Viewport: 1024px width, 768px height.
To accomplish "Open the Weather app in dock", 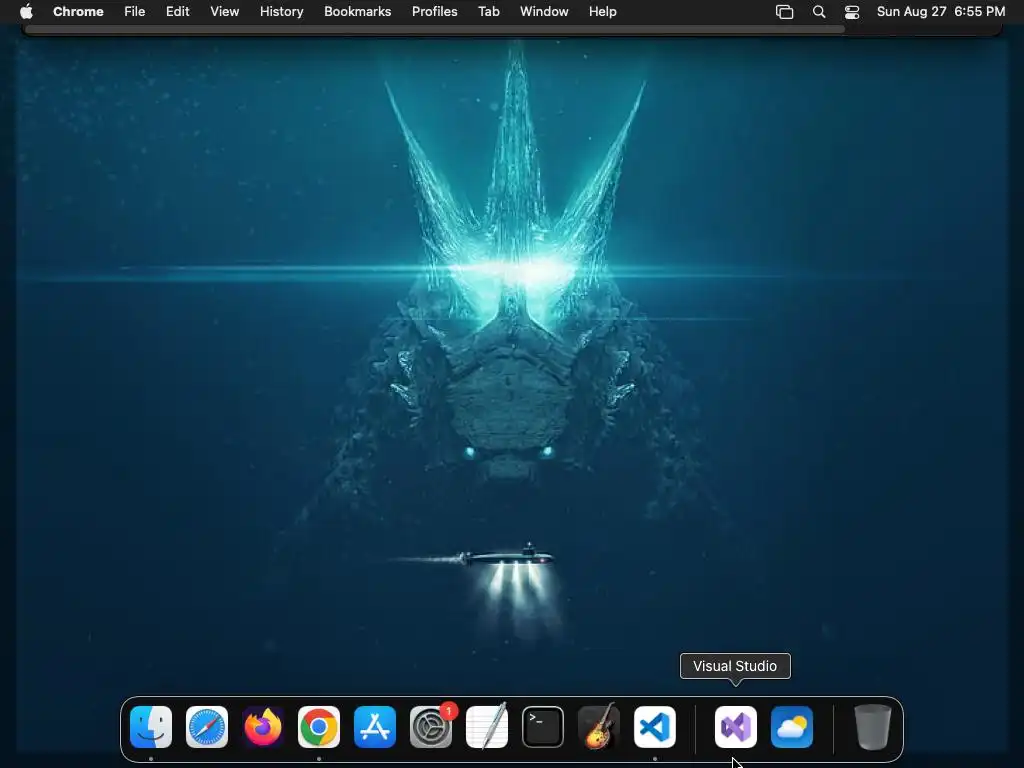I will tap(792, 727).
